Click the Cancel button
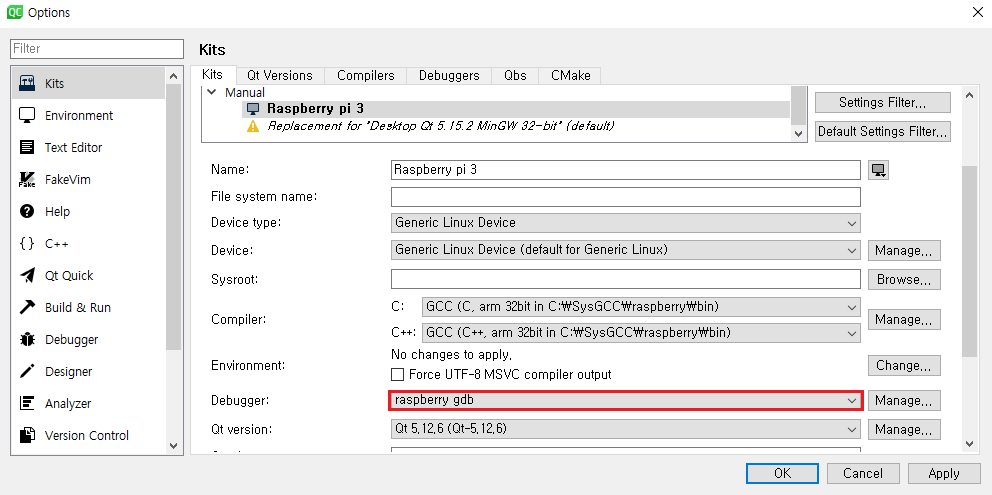992x495 pixels. click(863, 473)
